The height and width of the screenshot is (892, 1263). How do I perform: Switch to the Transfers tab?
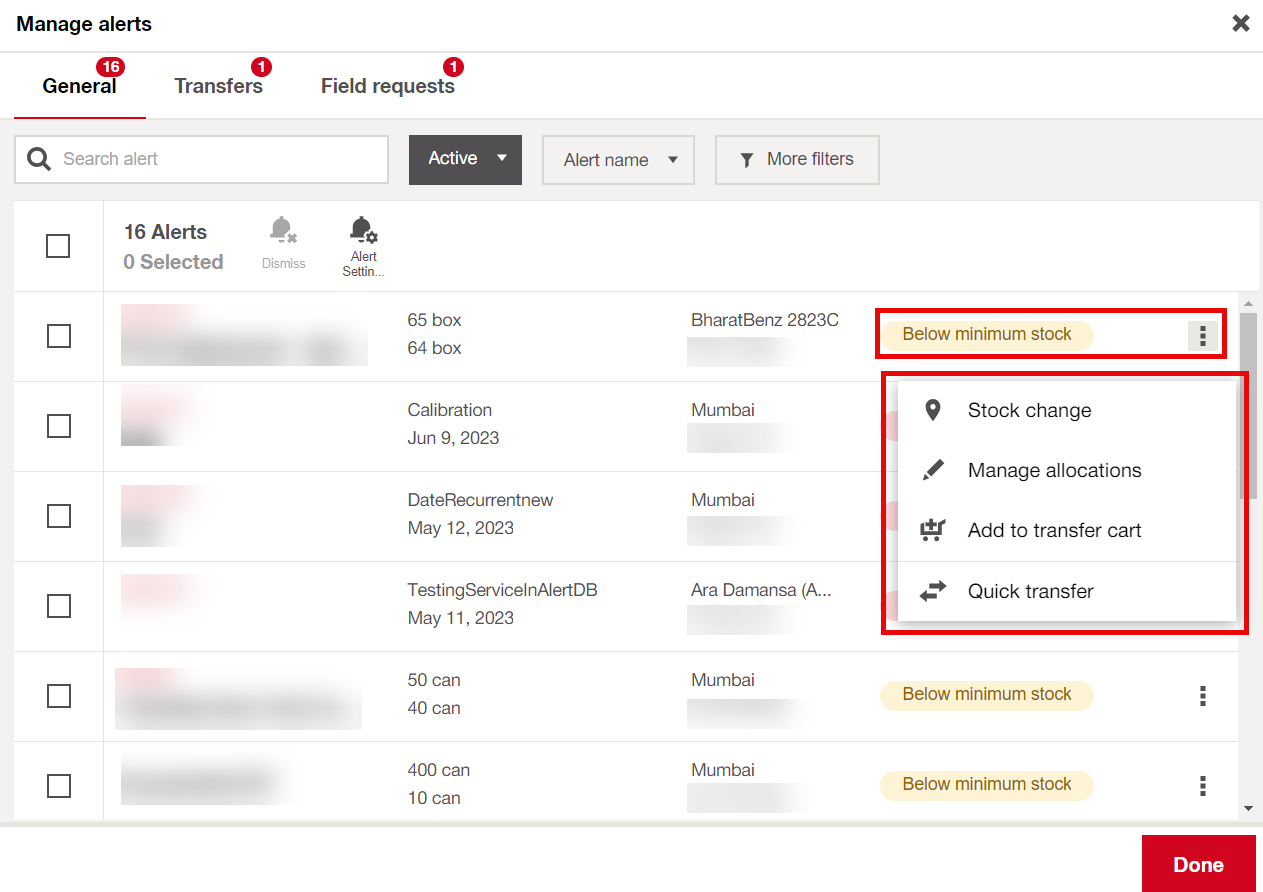(x=218, y=86)
